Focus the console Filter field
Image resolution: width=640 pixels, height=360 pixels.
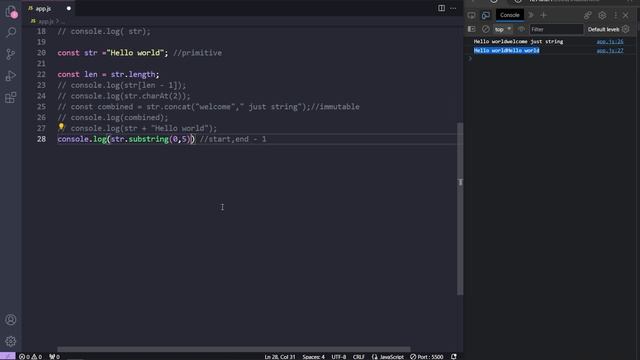pyautogui.click(x=556, y=29)
